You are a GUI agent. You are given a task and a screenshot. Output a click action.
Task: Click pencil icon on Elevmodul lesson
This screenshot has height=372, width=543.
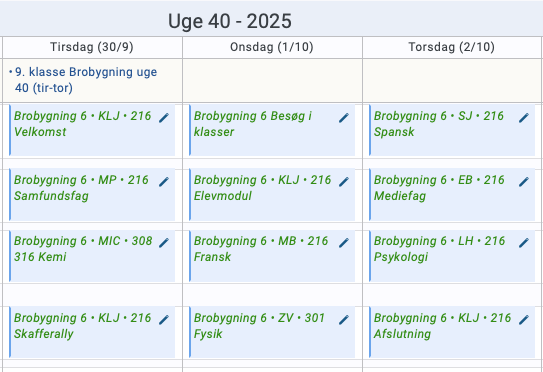point(344,182)
